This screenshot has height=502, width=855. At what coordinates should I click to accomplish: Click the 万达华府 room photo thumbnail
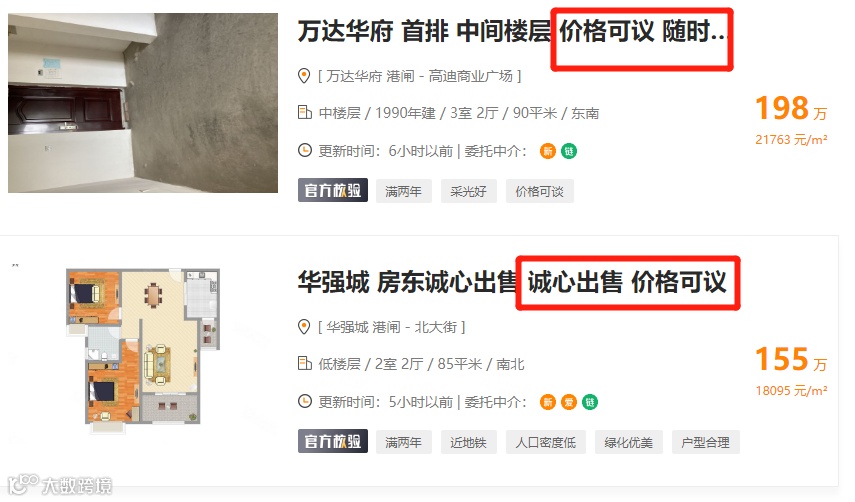[x=143, y=103]
